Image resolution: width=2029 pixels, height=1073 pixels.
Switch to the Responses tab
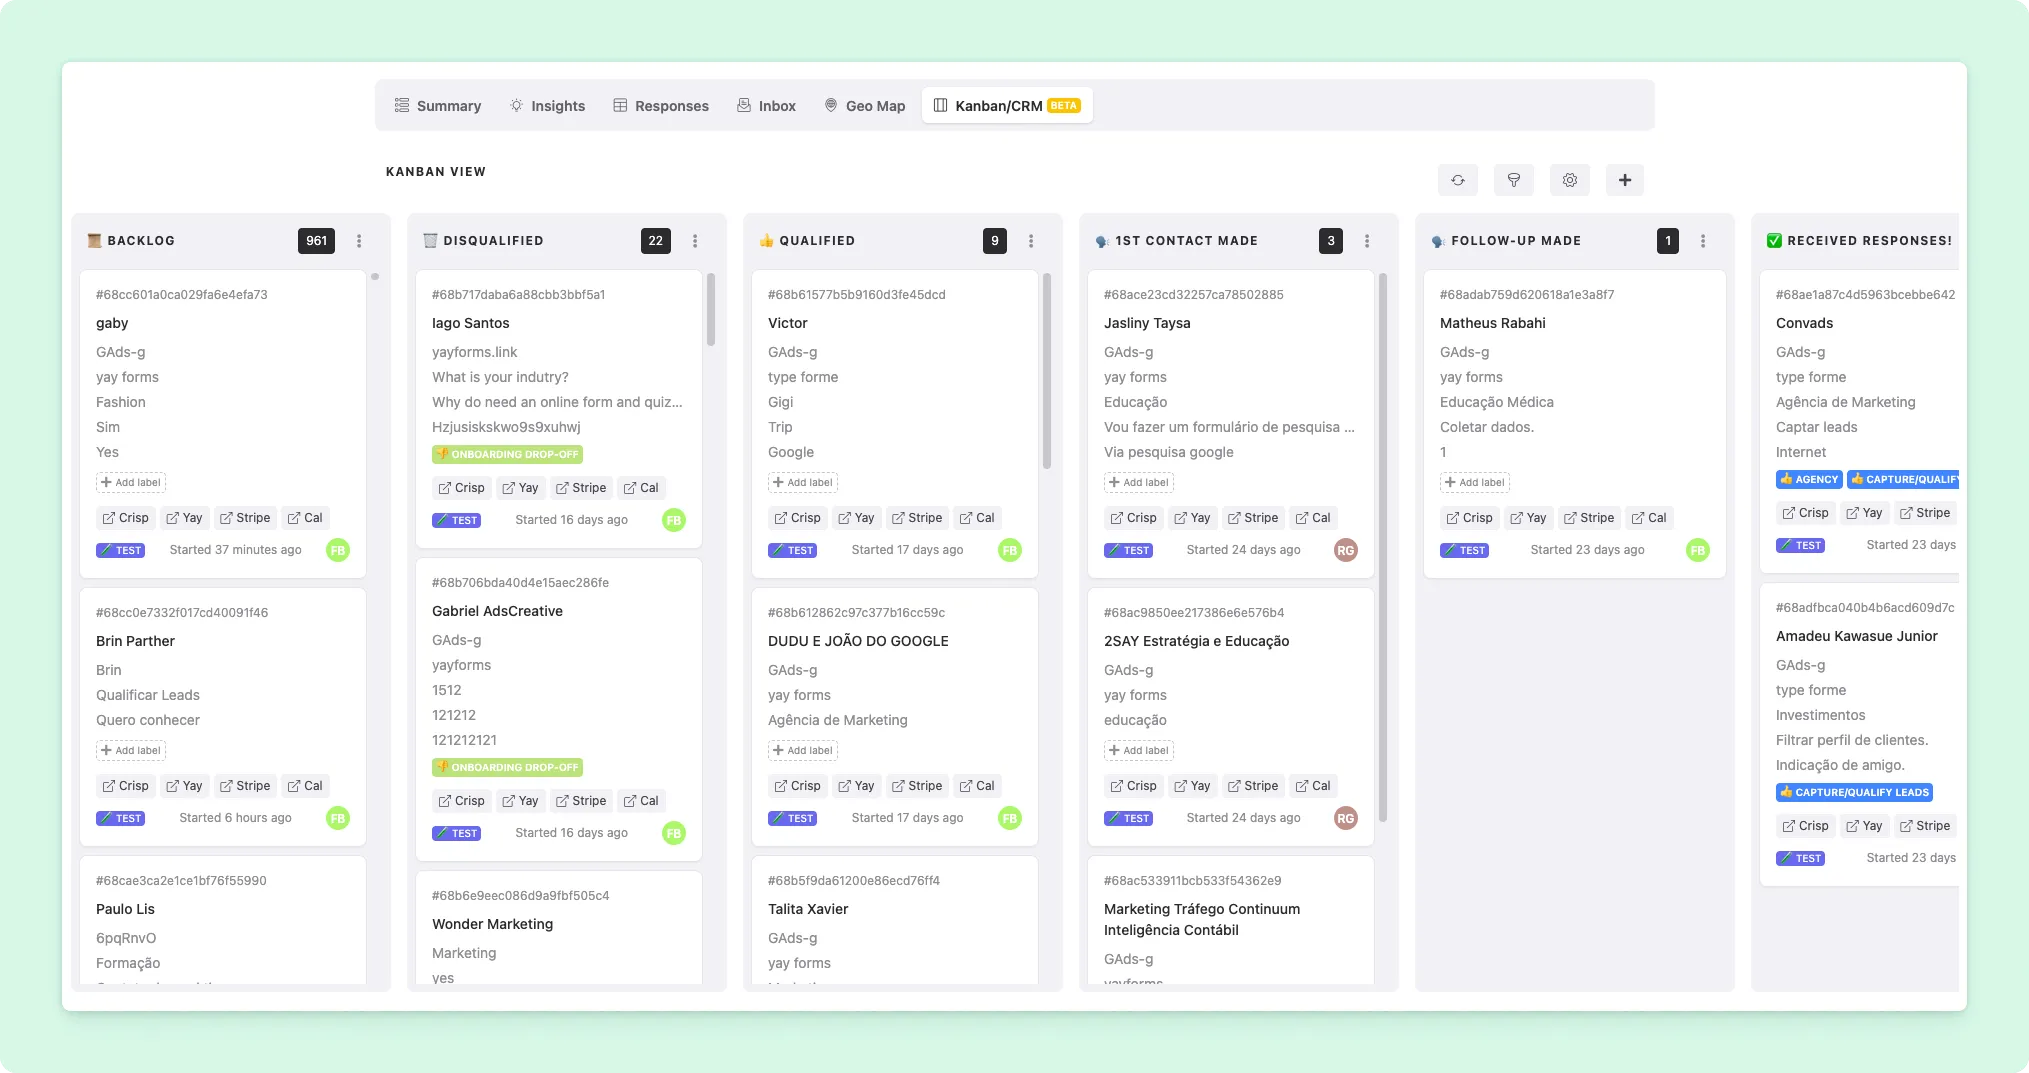(661, 105)
